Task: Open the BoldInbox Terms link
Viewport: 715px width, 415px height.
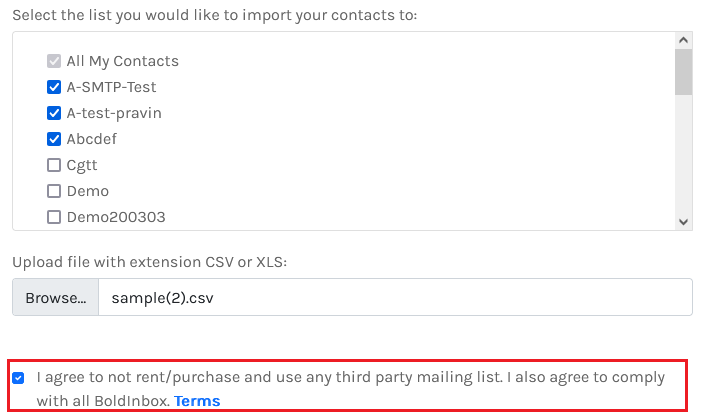Action: point(197,401)
